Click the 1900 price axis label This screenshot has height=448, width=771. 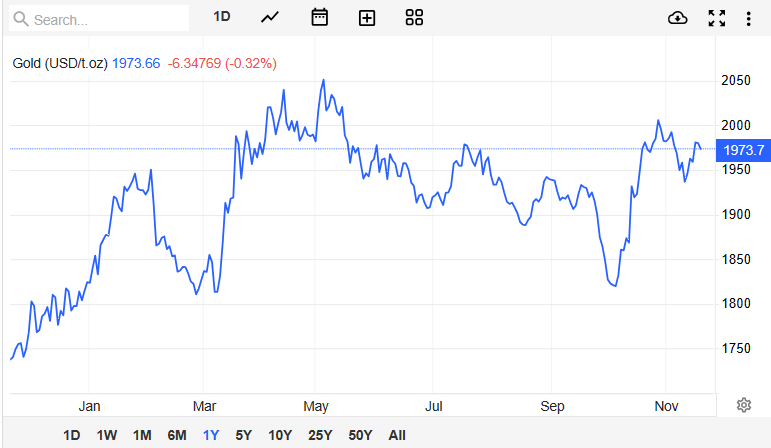736,214
